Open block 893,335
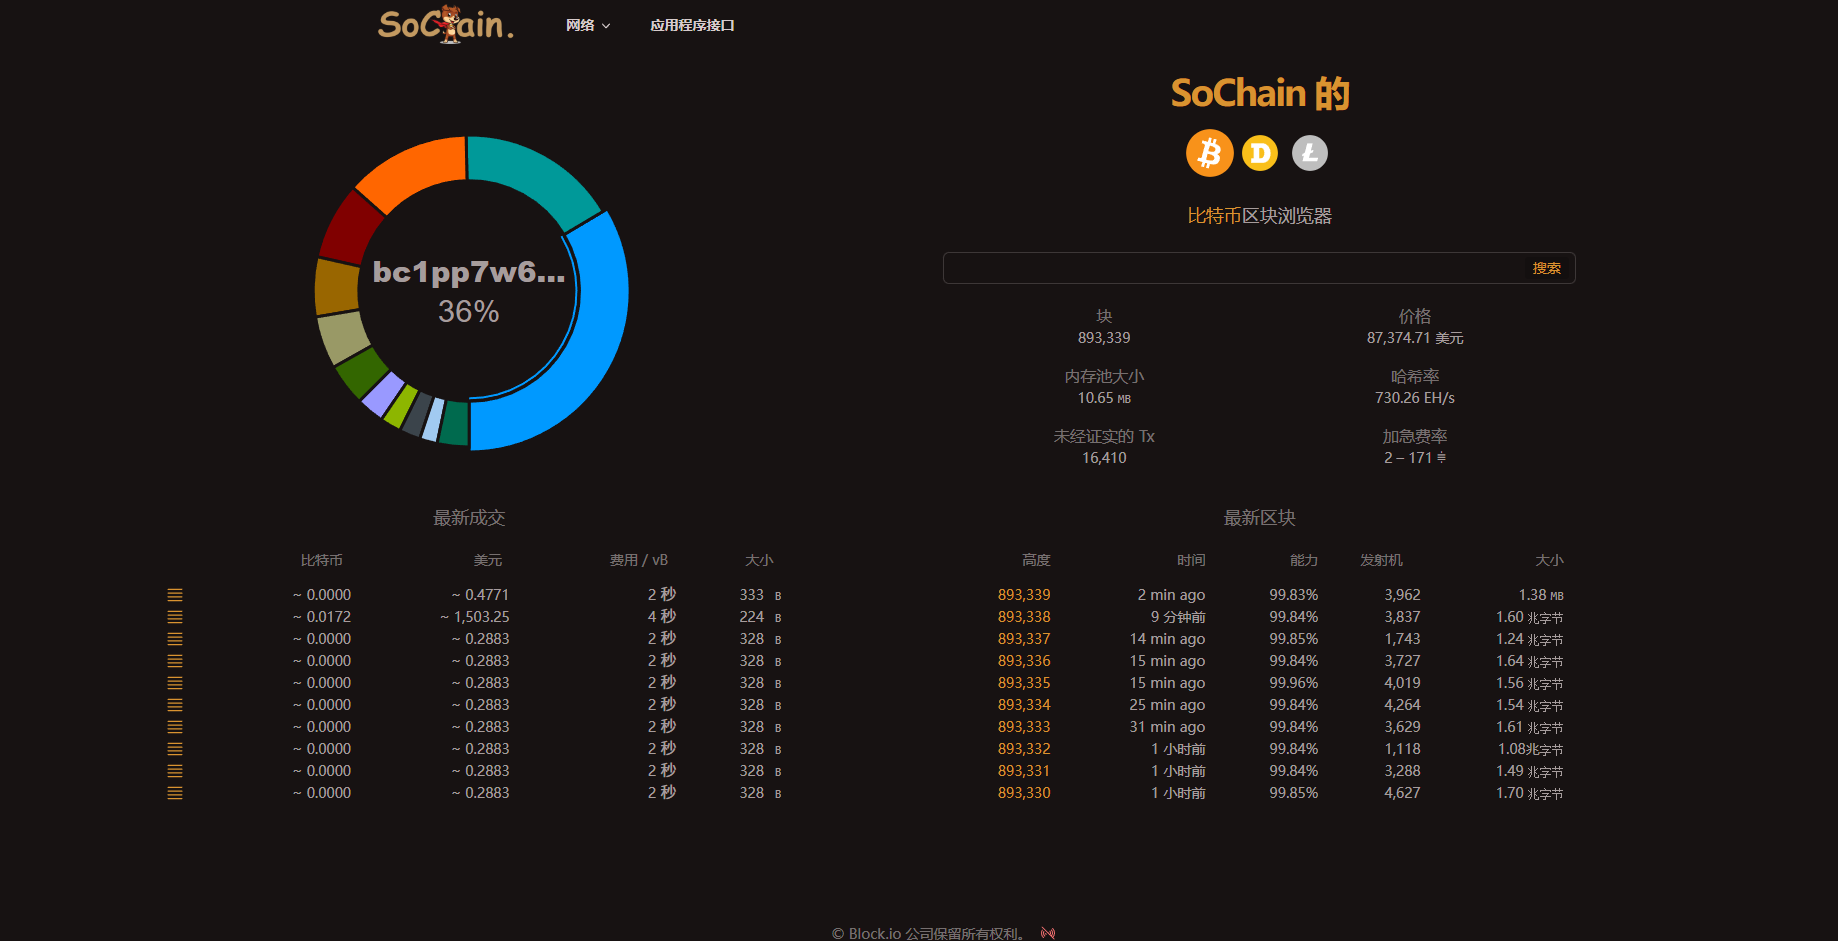This screenshot has width=1838, height=941. click(1024, 683)
